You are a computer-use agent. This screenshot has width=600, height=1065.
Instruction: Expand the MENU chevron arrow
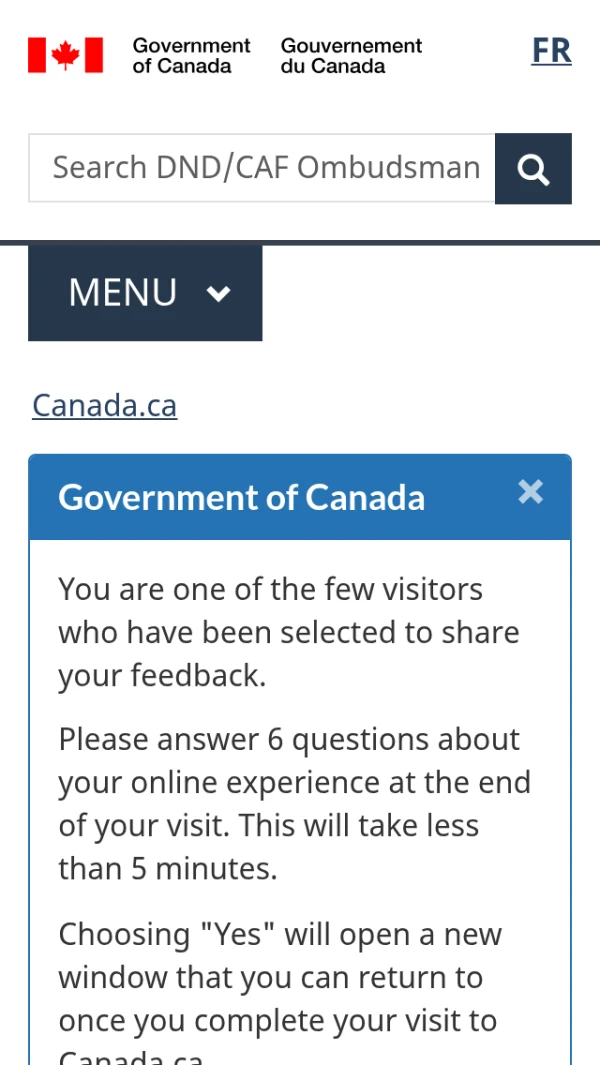pyautogui.click(x=218, y=293)
